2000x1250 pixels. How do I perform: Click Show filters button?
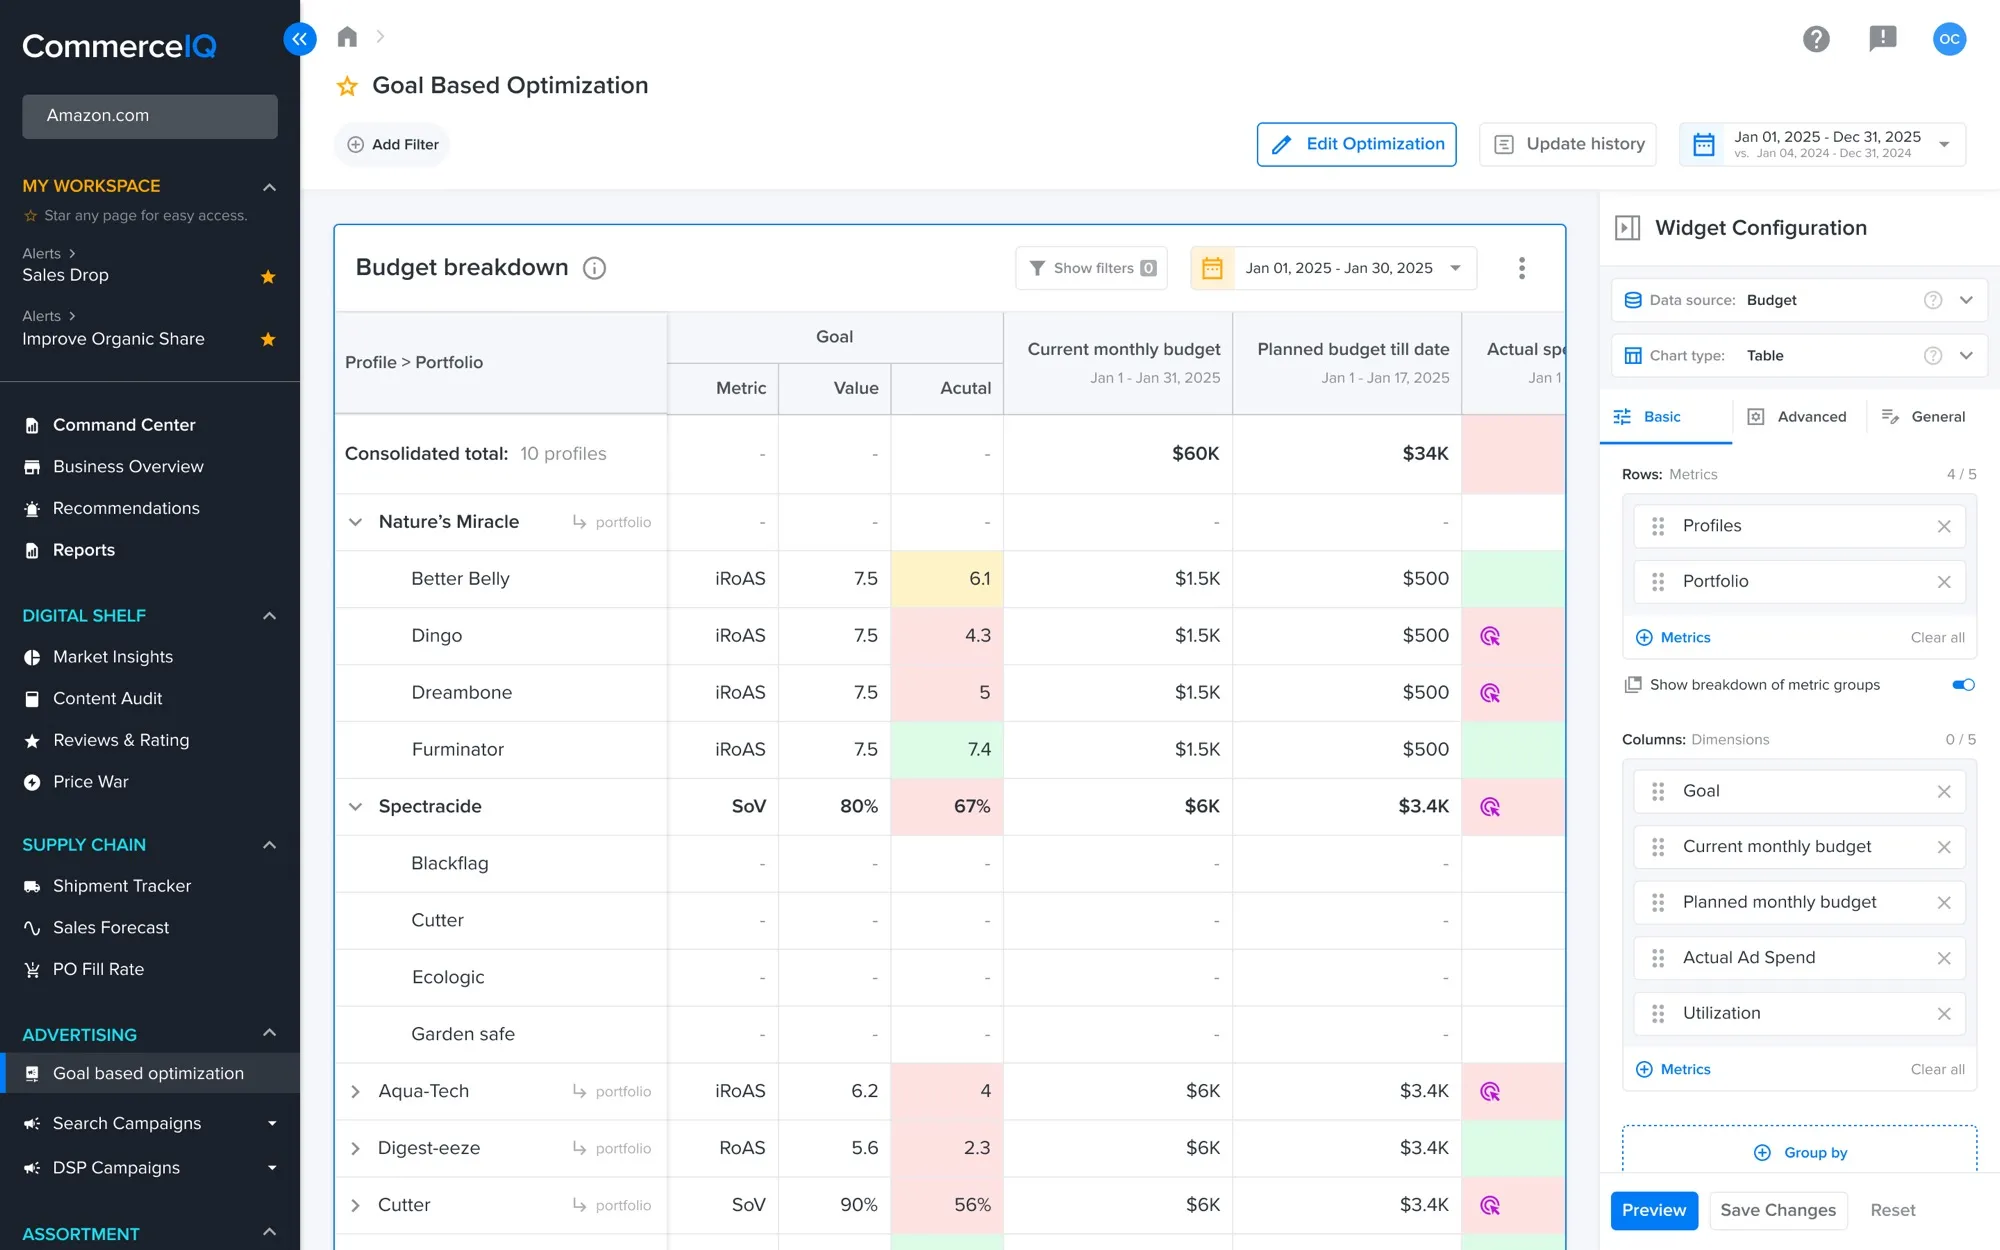(1091, 268)
